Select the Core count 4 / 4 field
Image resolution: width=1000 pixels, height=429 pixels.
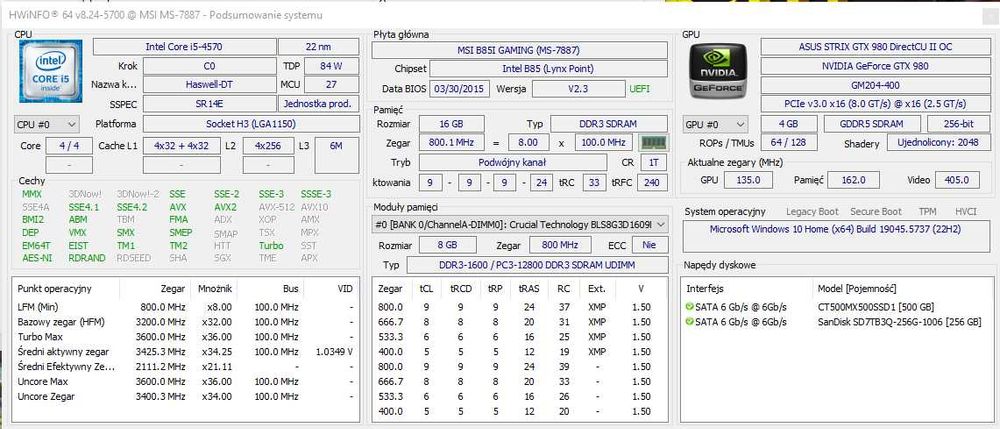(x=69, y=146)
